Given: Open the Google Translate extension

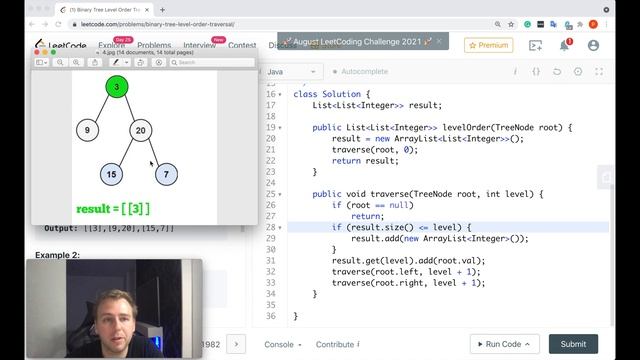Looking at the screenshot, I should pos(553,24).
